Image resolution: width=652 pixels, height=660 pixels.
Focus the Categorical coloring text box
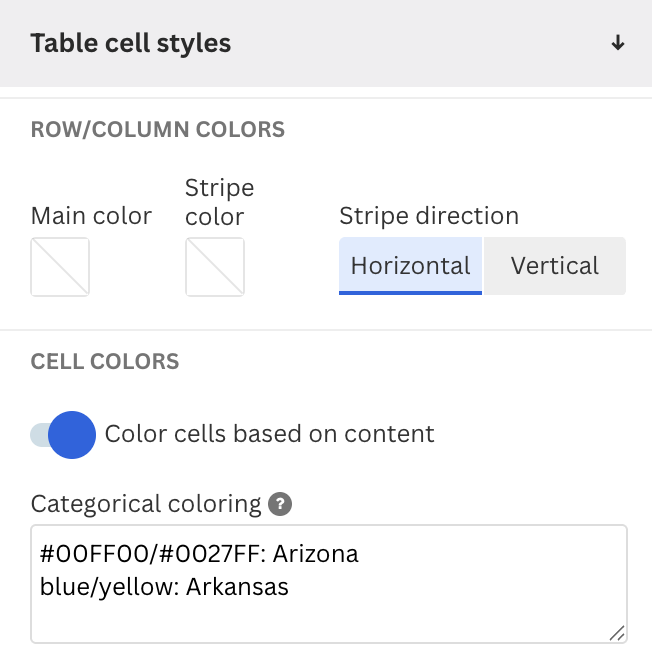point(329,584)
